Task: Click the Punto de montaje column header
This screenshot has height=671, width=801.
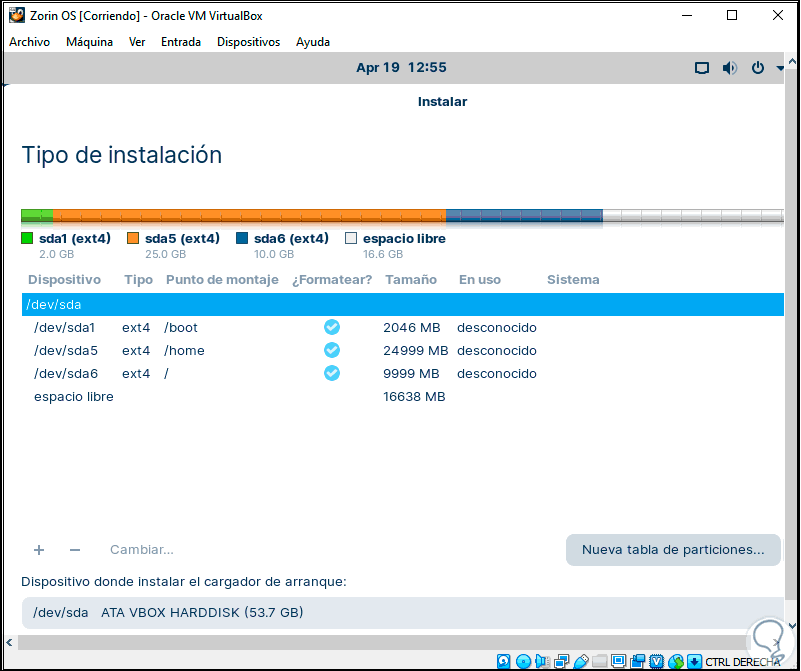Action: (x=222, y=279)
